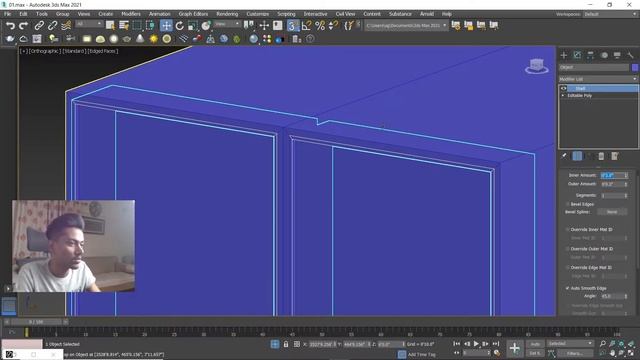This screenshot has height=360, width=640.
Task: Enable Override Outer Mat ID checkbox
Action: click(x=567, y=249)
